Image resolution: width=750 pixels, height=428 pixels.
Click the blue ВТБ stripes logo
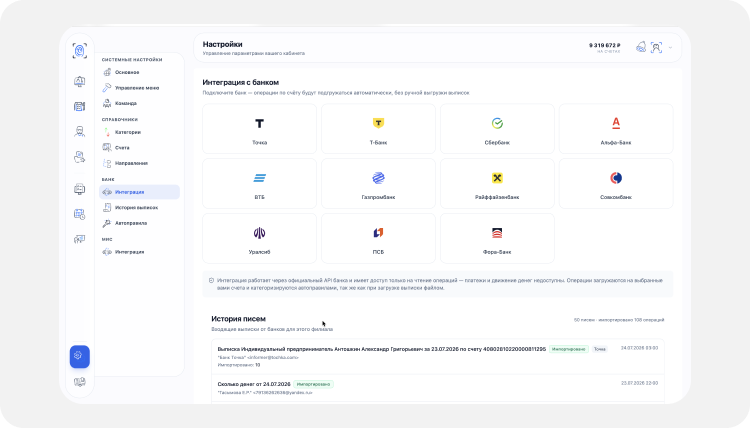259,178
